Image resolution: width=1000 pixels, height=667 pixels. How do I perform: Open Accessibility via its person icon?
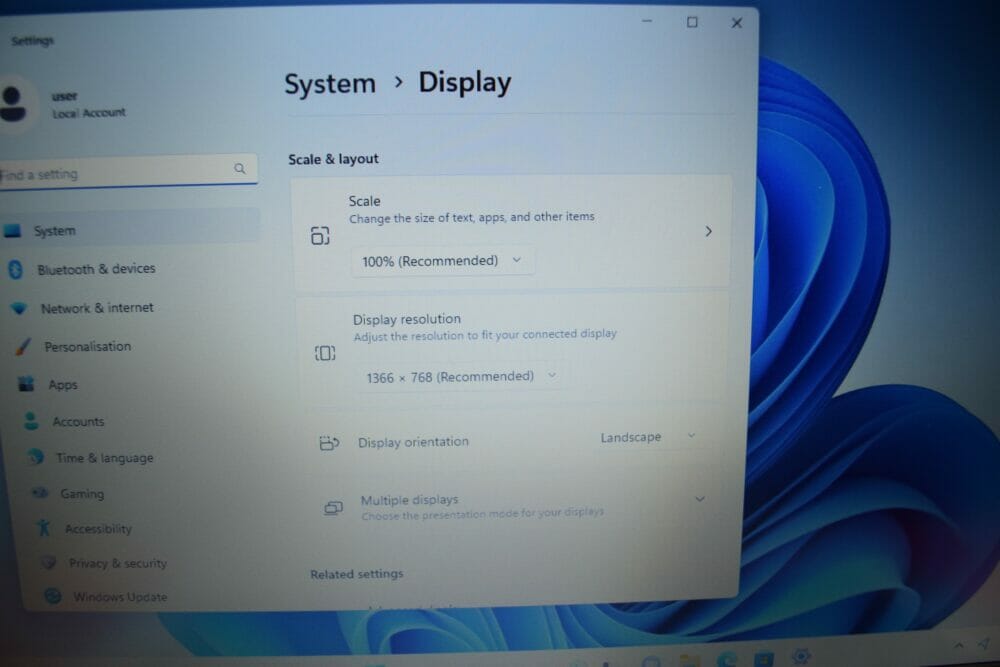43,527
